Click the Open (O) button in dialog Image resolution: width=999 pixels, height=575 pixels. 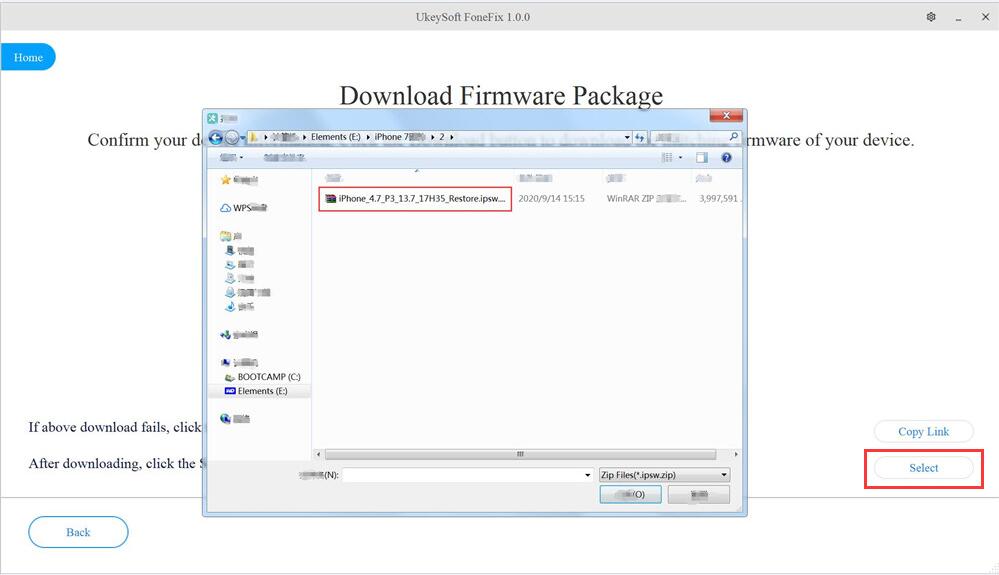[x=630, y=495]
